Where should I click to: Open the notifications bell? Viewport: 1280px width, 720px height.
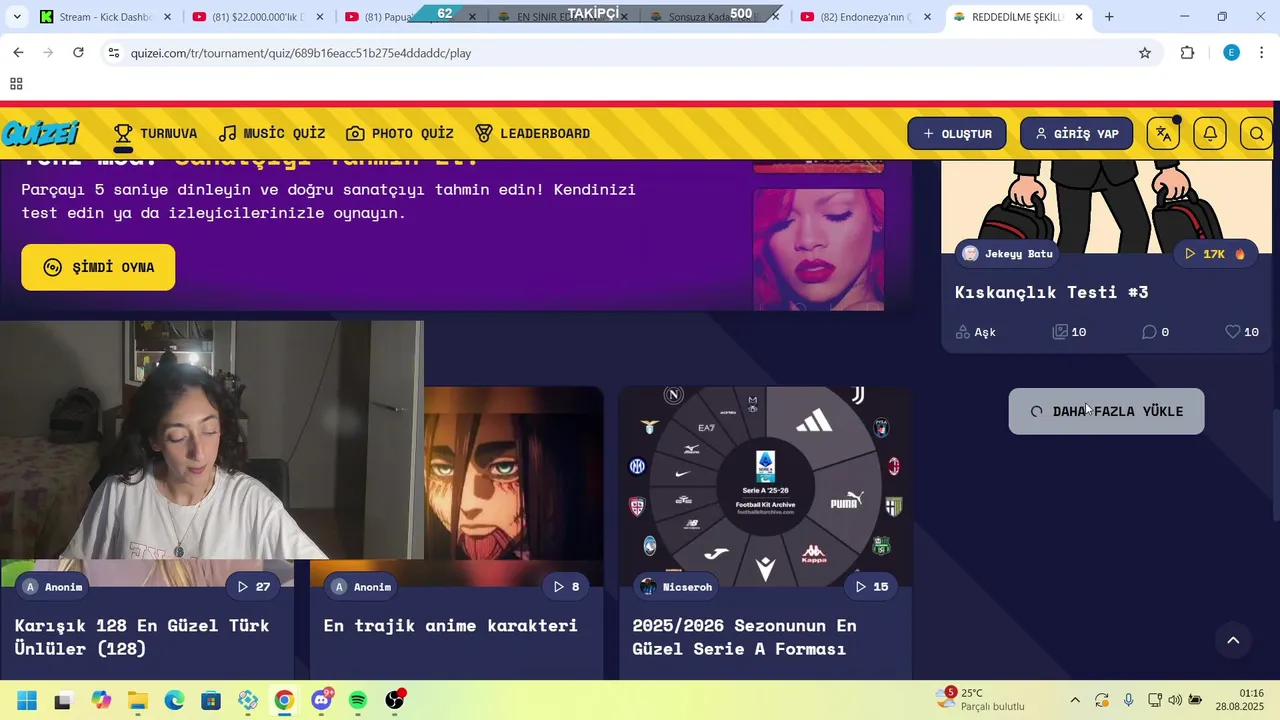(x=1210, y=134)
